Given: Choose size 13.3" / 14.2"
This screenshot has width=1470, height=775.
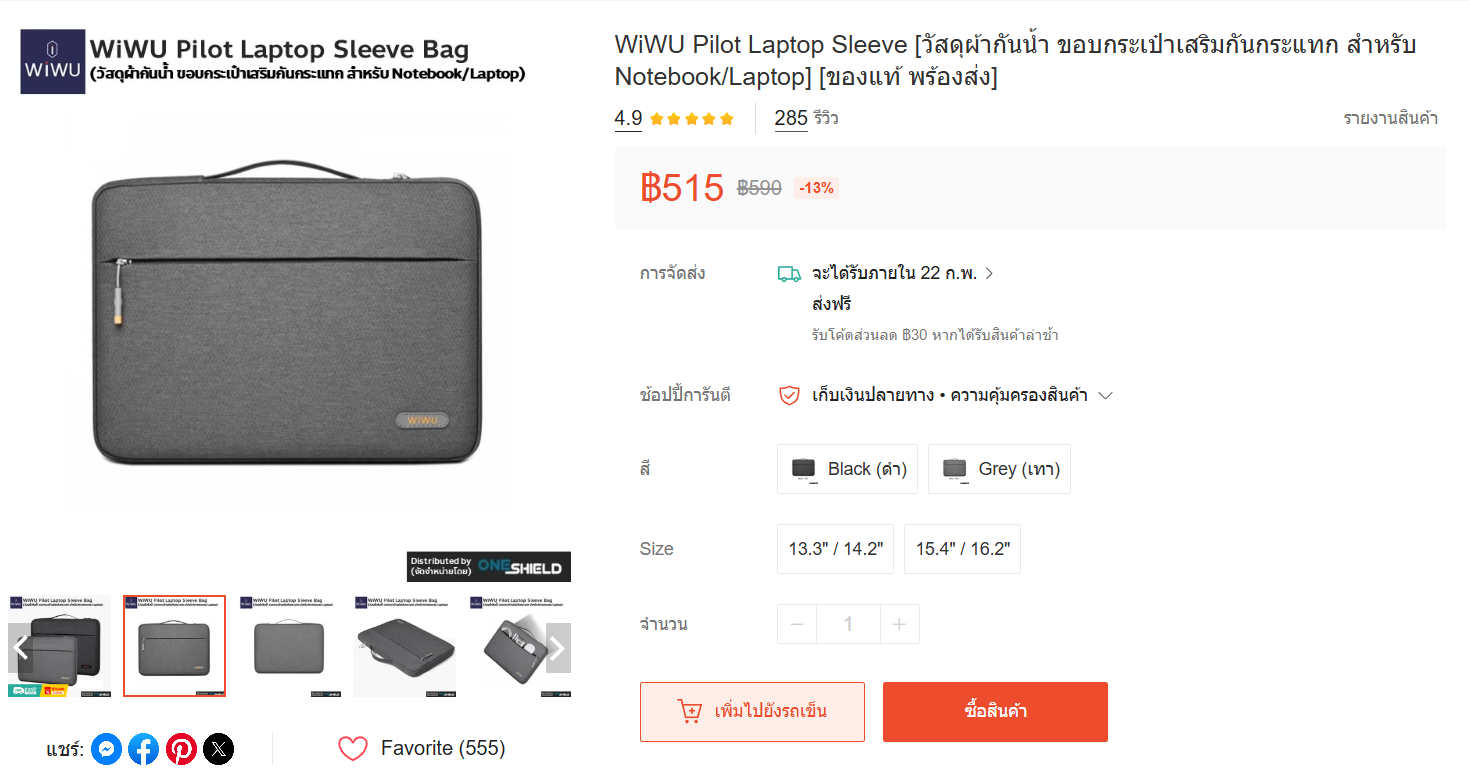Looking at the screenshot, I should (835, 549).
